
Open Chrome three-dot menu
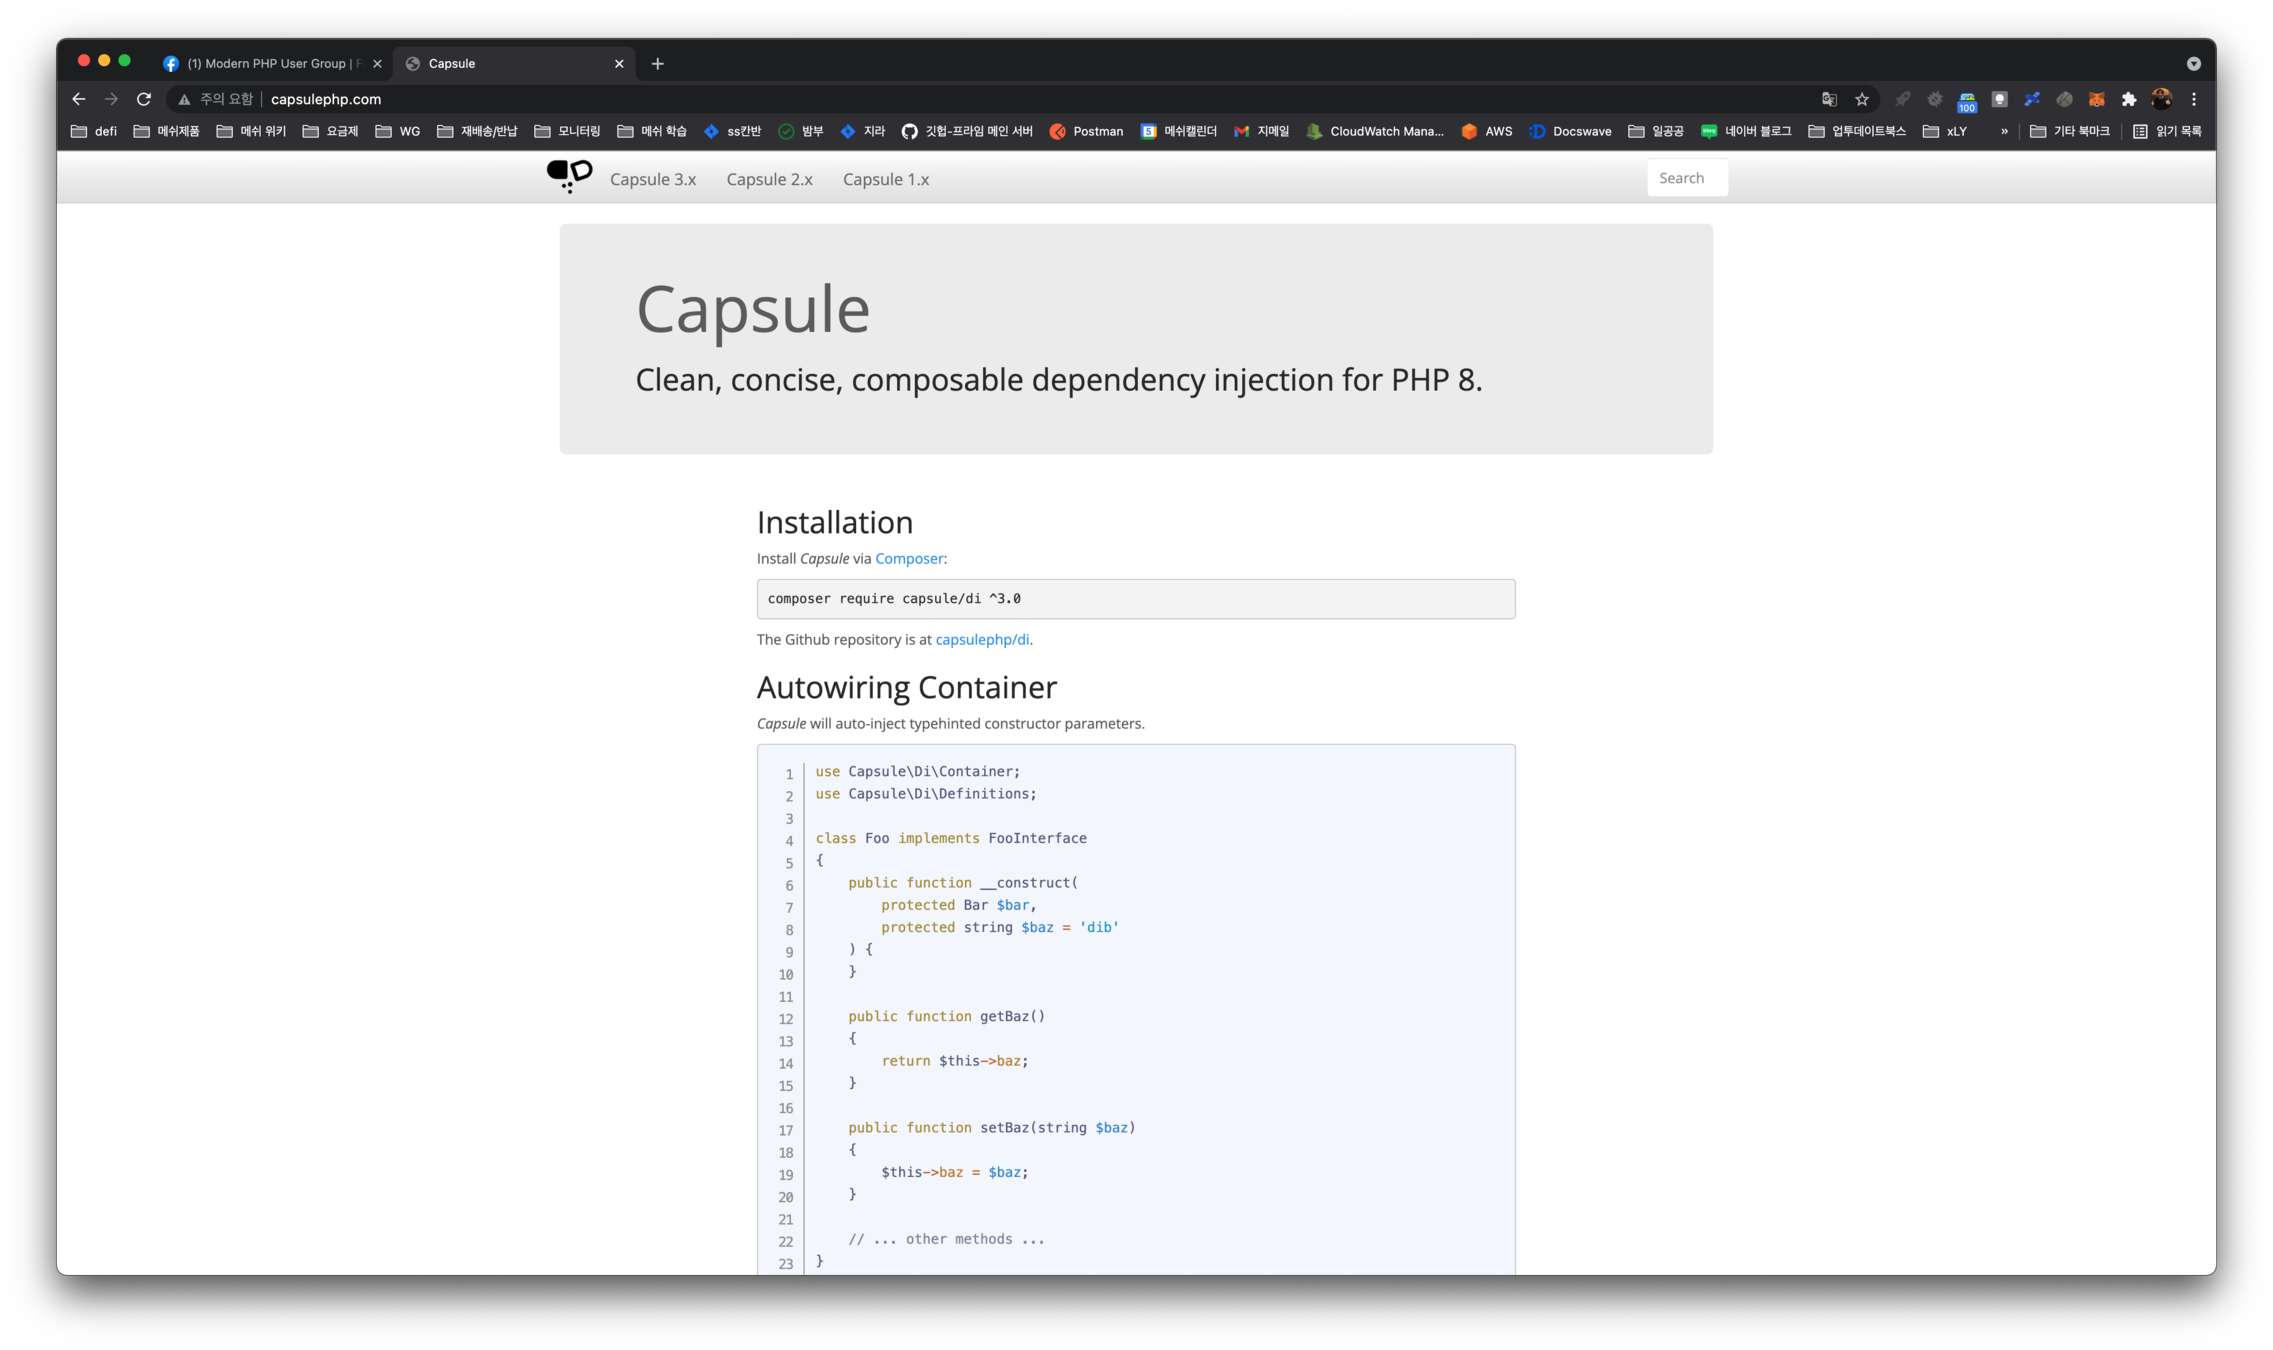point(2194,99)
